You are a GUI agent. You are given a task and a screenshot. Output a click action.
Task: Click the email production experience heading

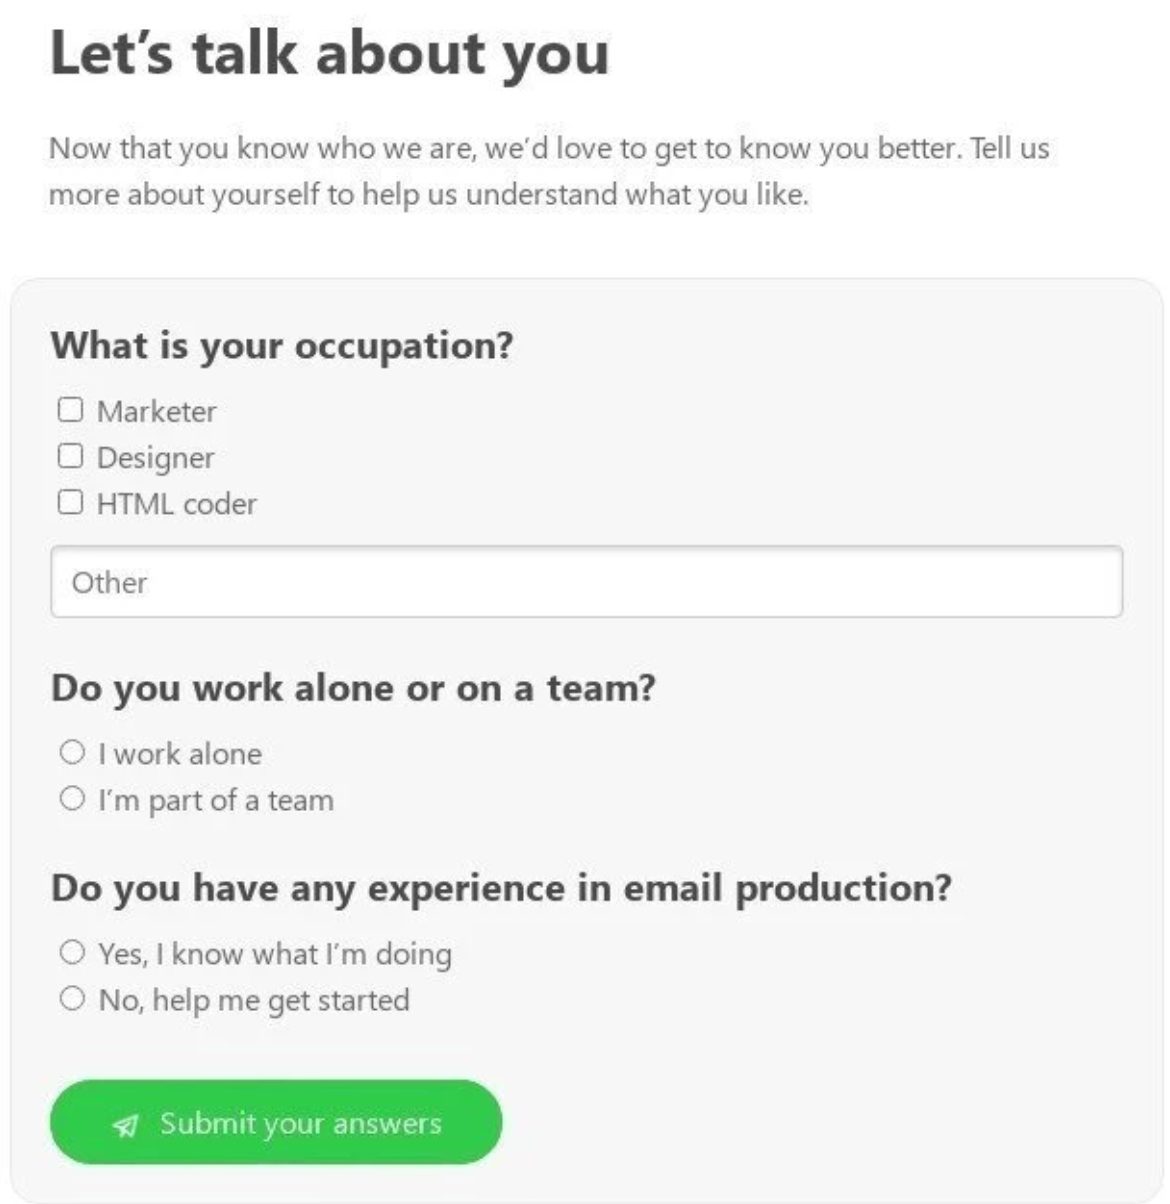click(503, 887)
